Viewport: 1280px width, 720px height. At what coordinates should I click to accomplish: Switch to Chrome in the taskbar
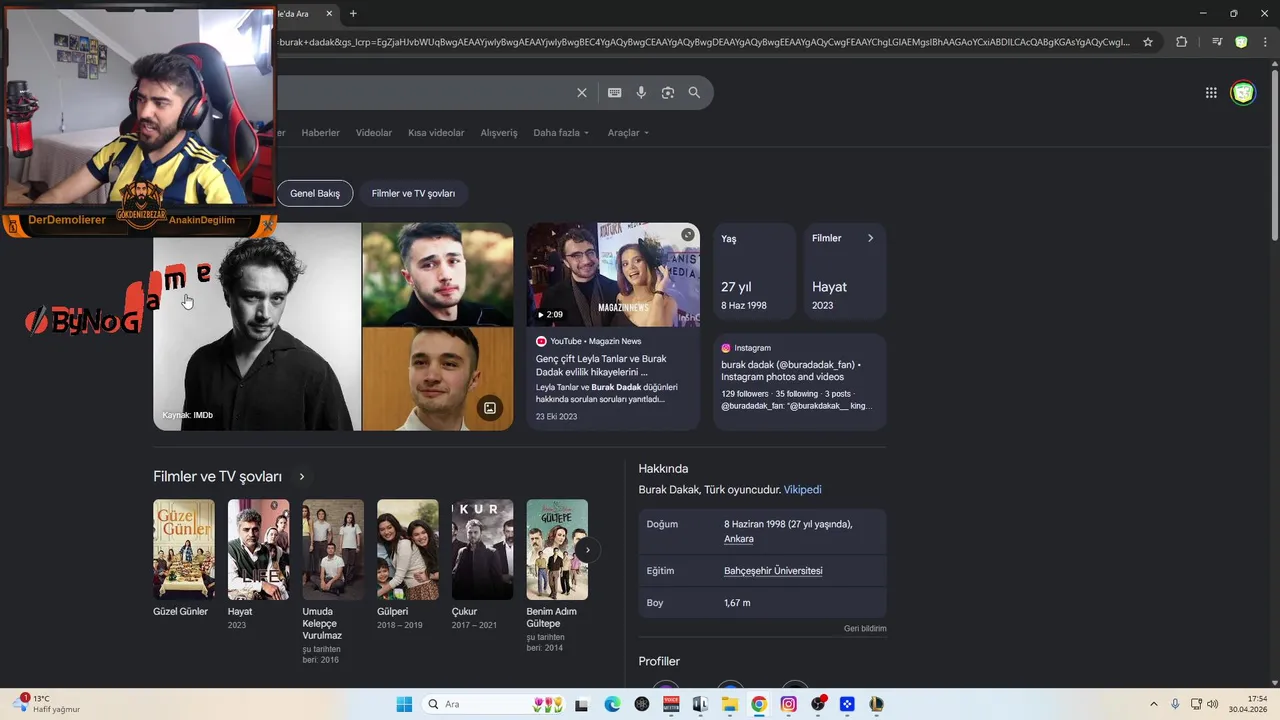coord(759,704)
